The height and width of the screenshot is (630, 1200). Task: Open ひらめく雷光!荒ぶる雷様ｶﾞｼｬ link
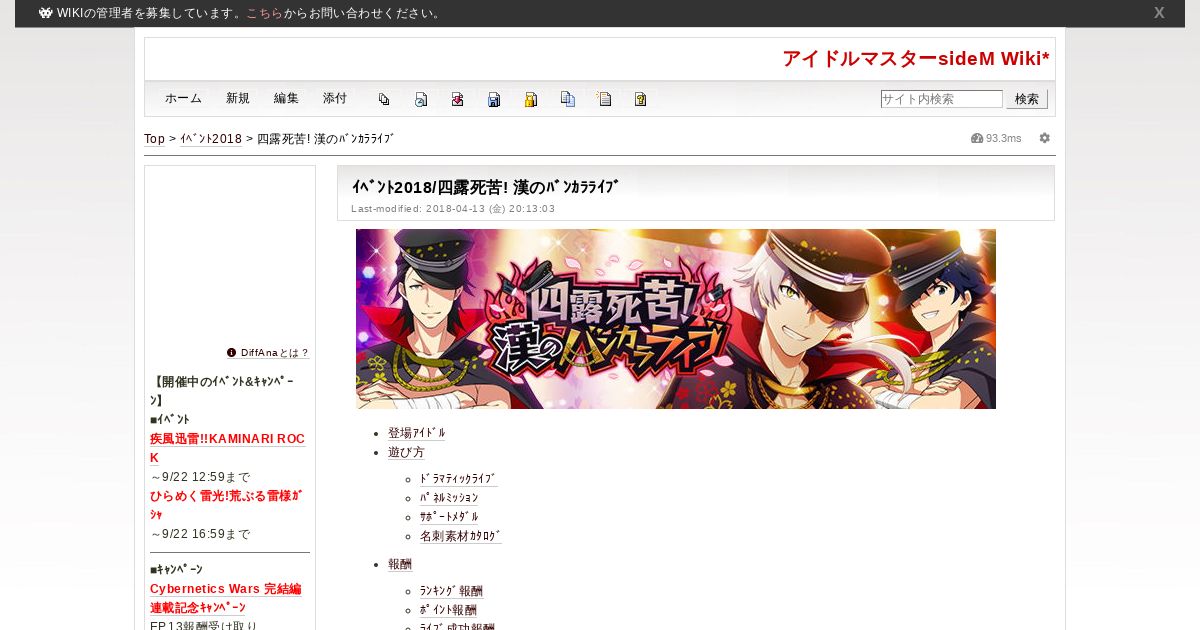(226, 504)
